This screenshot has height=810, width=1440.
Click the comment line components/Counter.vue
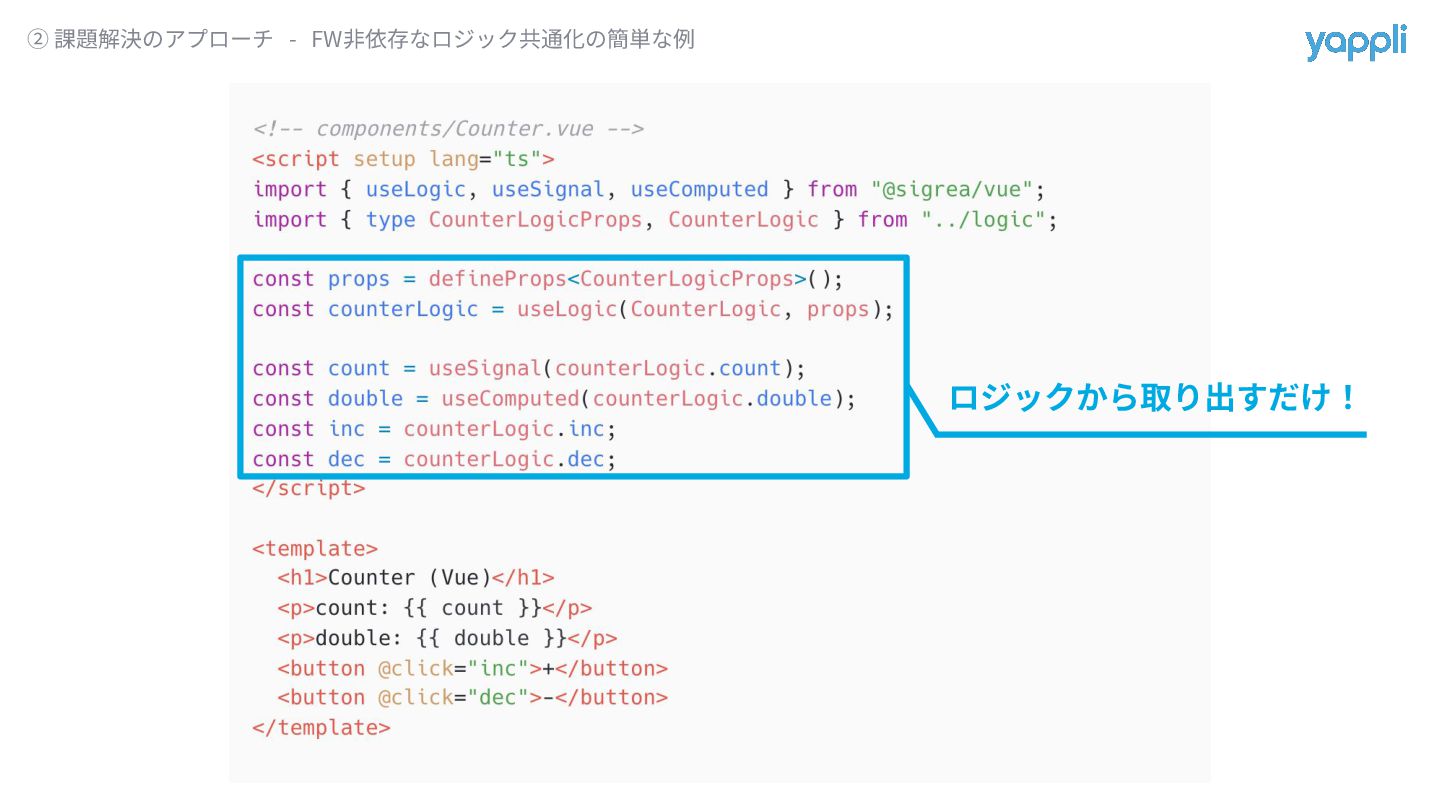pyautogui.click(x=448, y=129)
